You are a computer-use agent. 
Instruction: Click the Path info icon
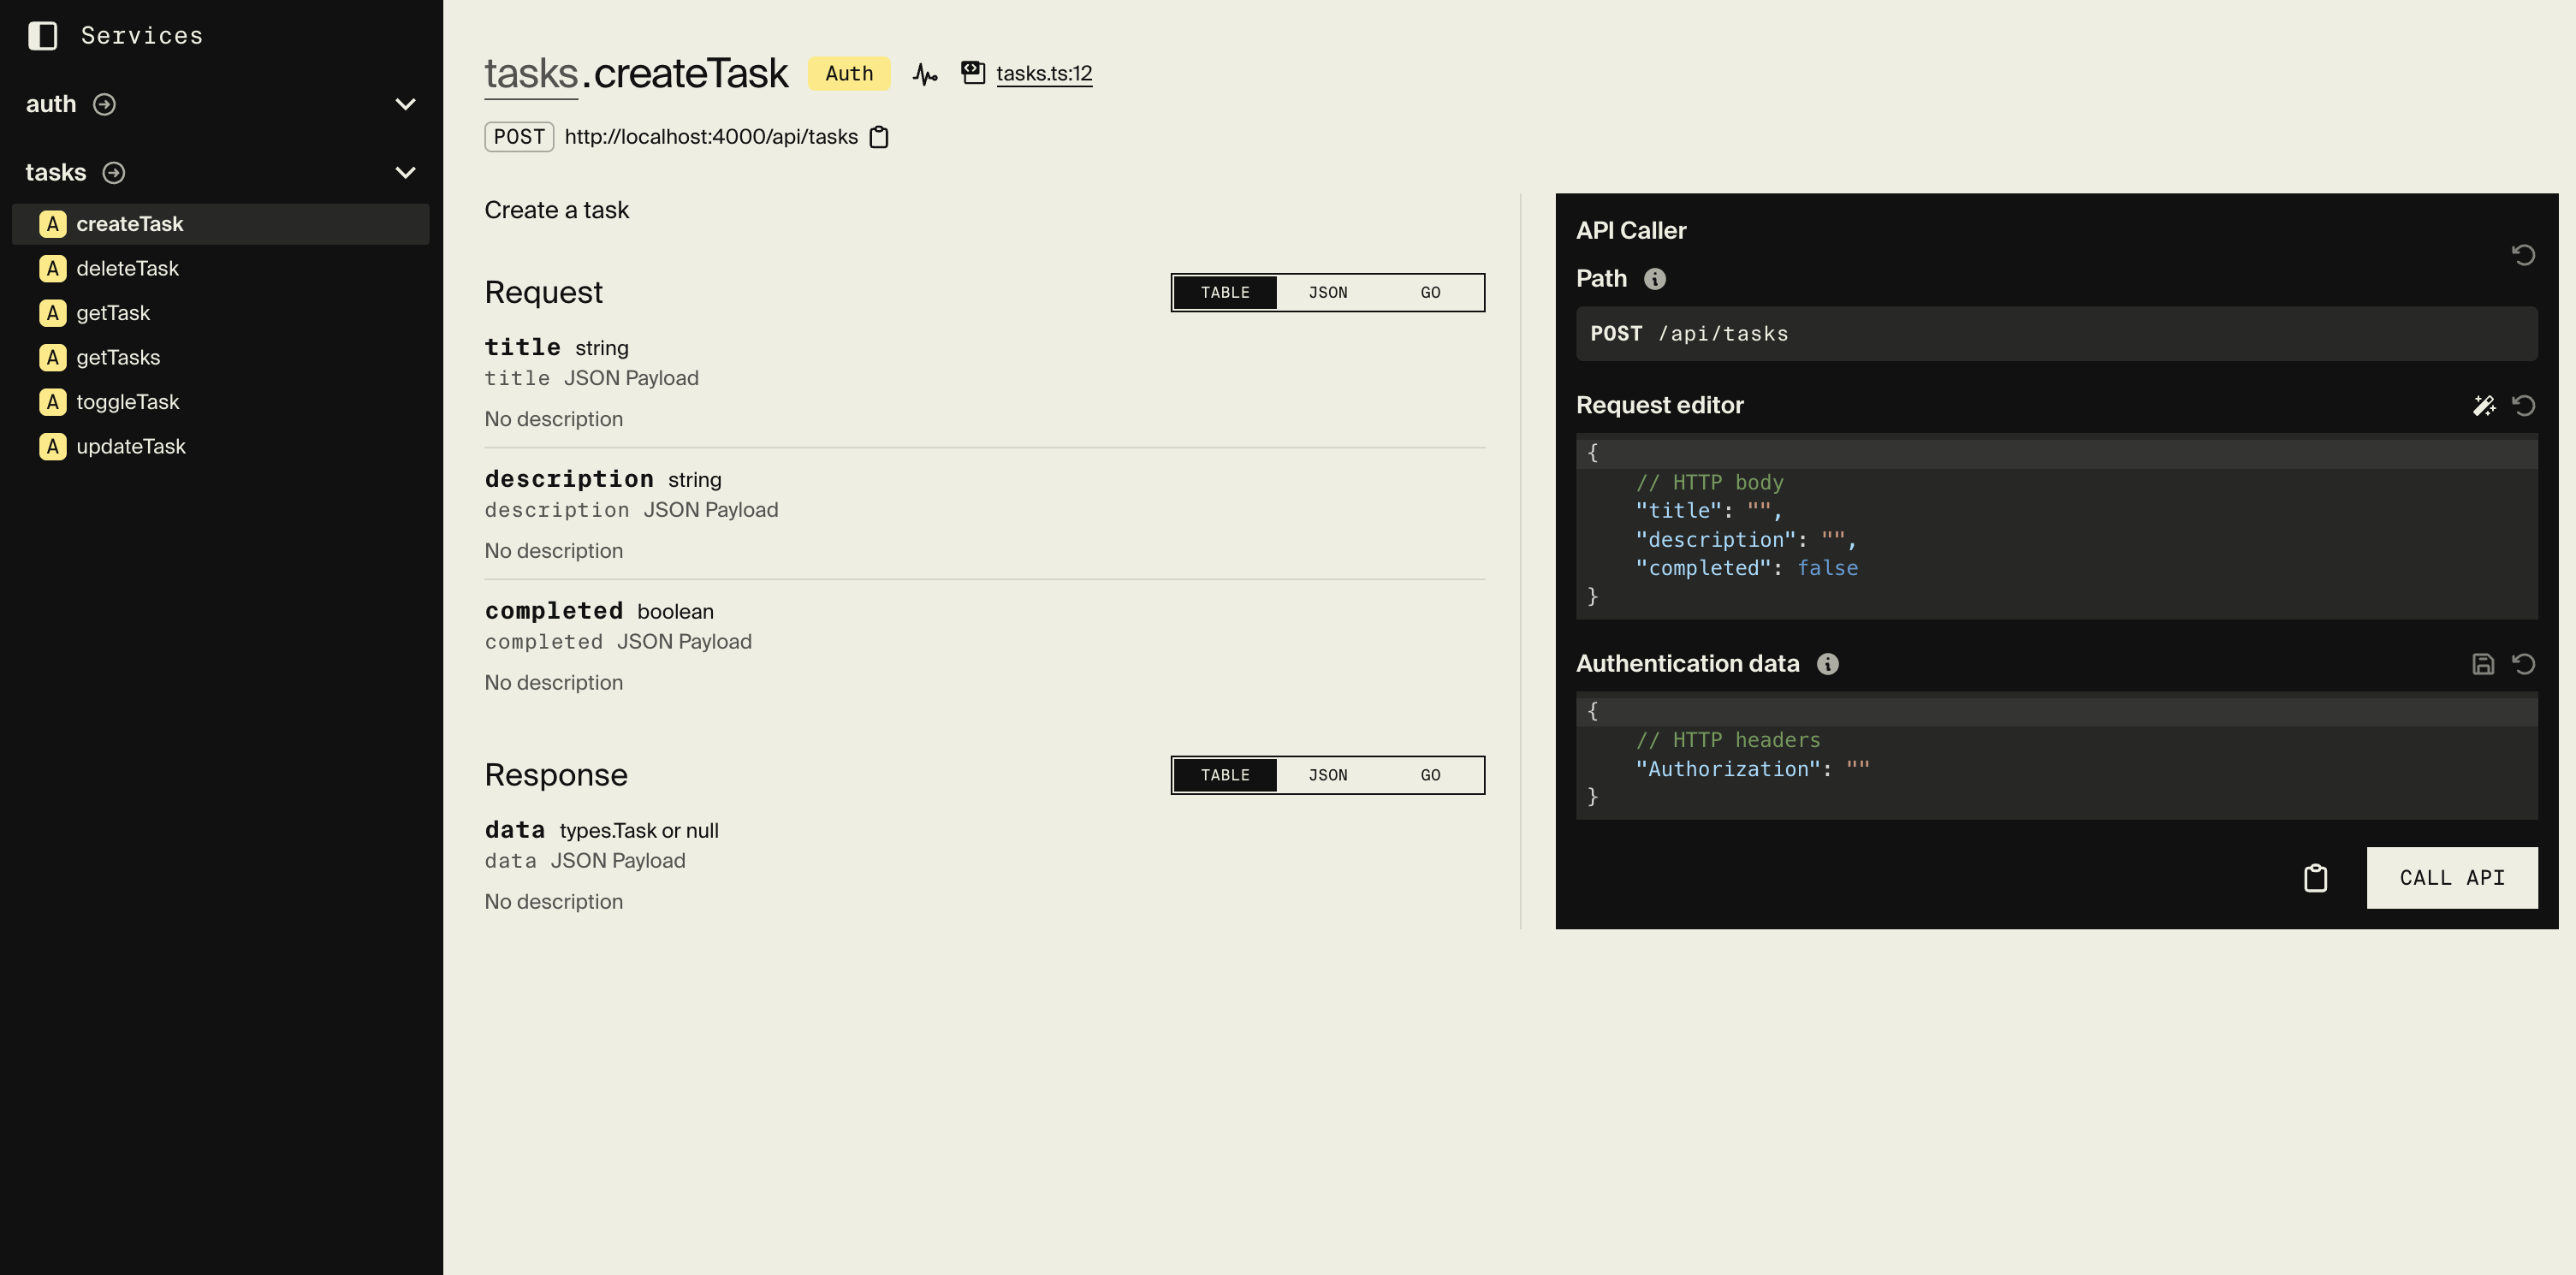coord(1655,279)
